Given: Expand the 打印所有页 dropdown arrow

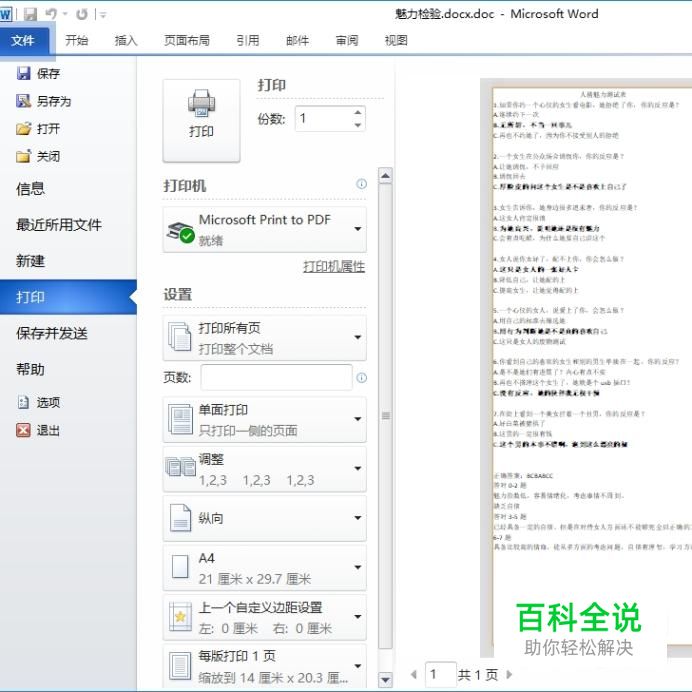Looking at the screenshot, I should tap(357, 338).
